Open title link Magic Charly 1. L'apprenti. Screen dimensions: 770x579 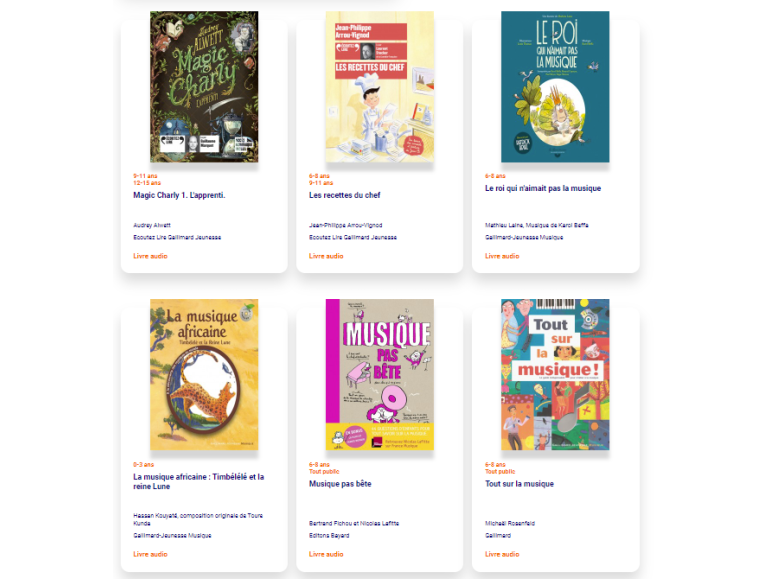click(179, 195)
